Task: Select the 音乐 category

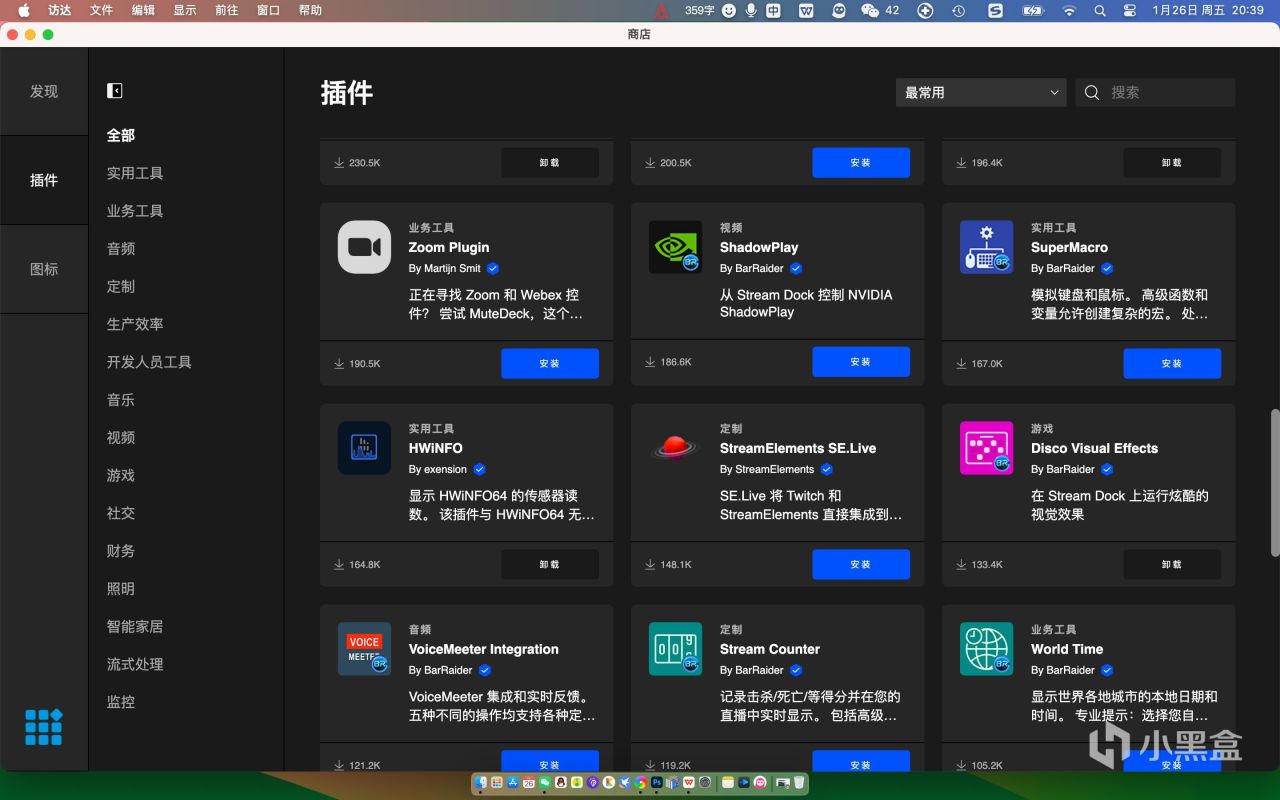Action: coord(121,400)
